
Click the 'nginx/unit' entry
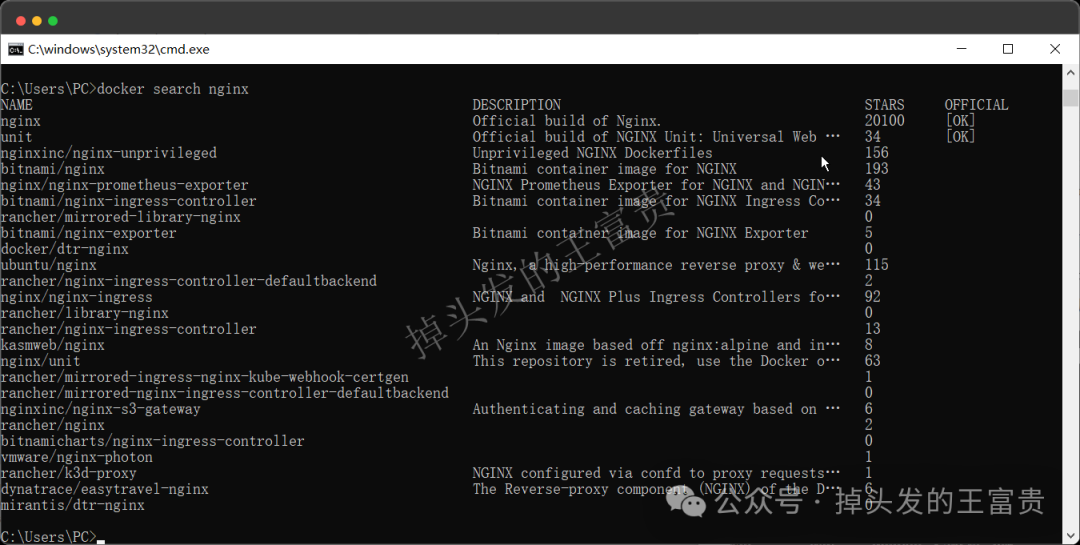coord(41,361)
